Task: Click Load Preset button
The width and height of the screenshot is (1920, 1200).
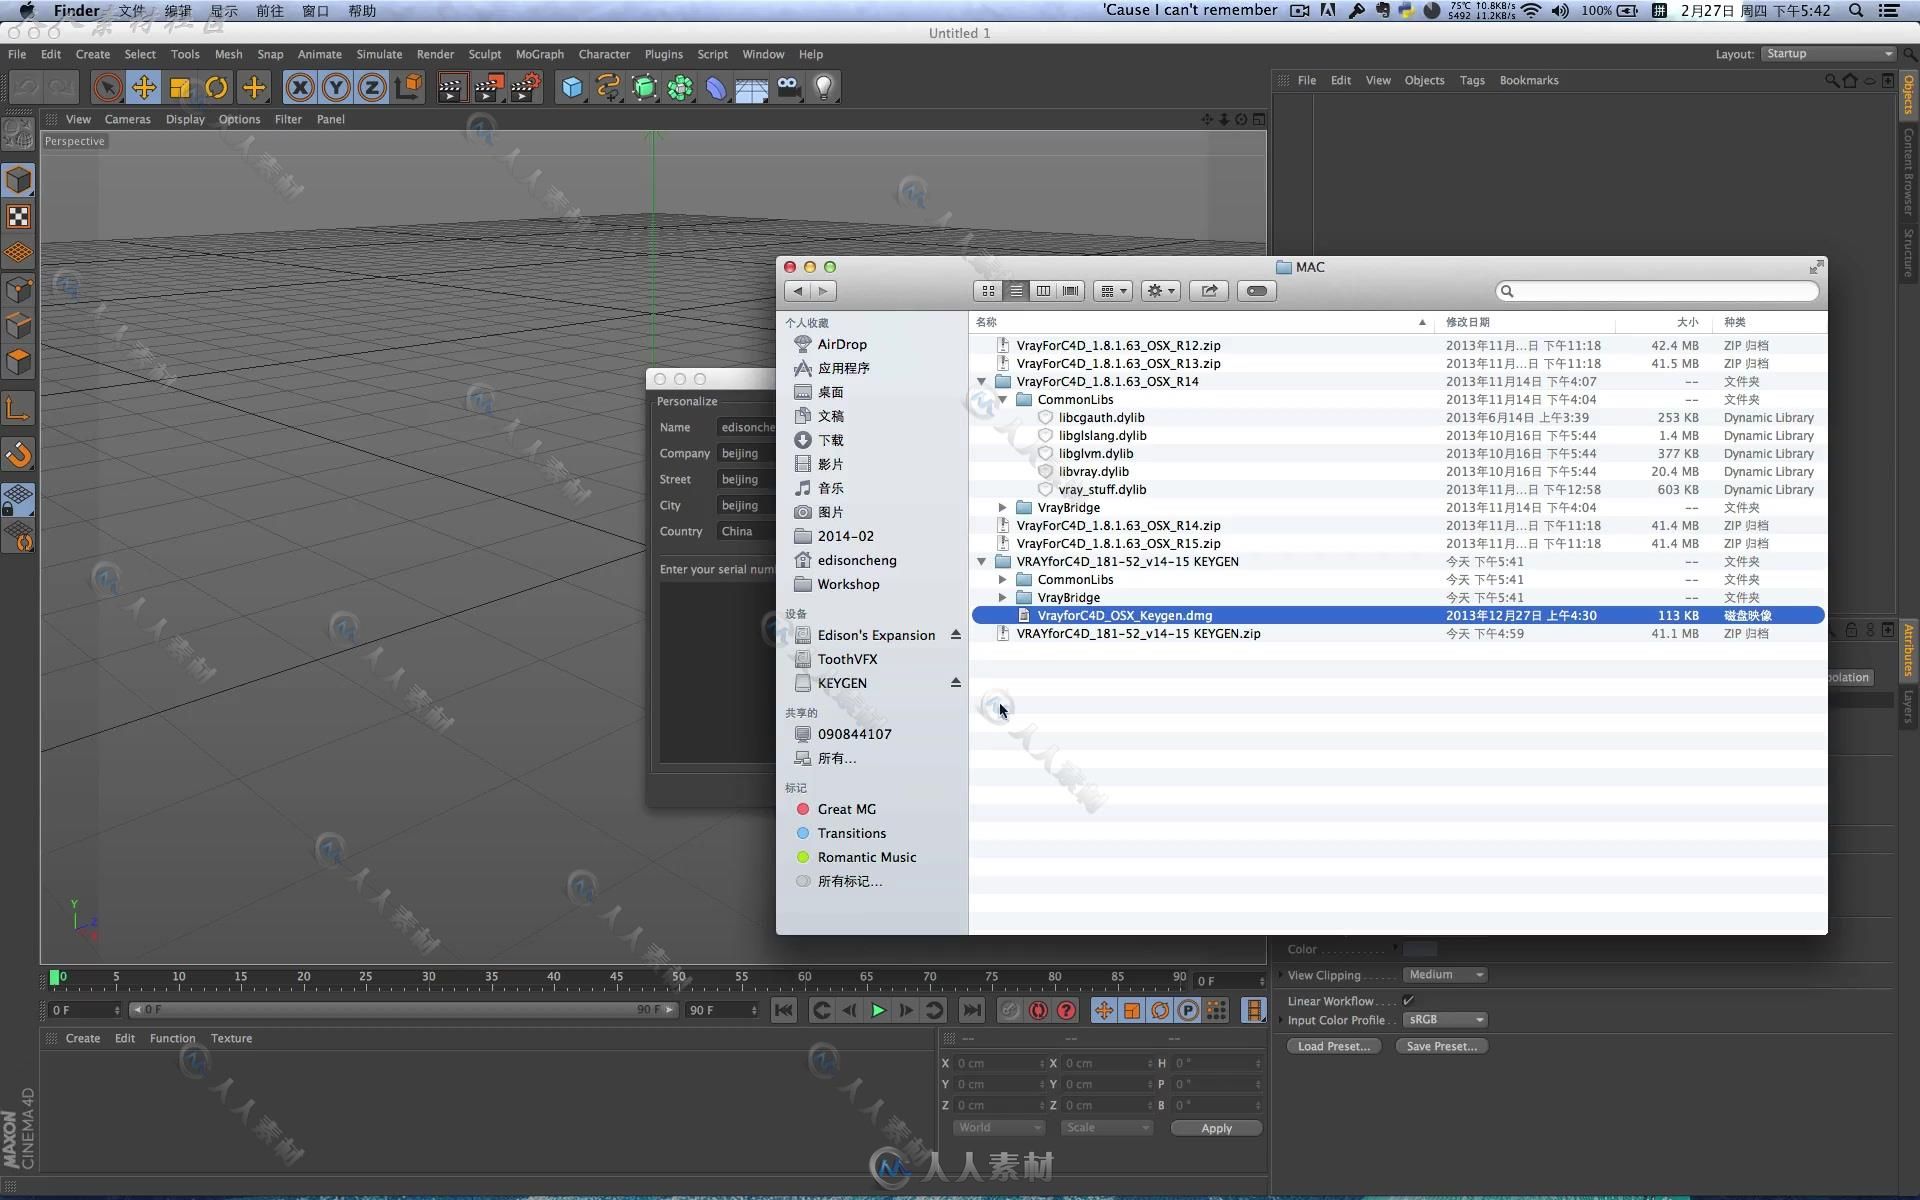Action: [1334, 1045]
